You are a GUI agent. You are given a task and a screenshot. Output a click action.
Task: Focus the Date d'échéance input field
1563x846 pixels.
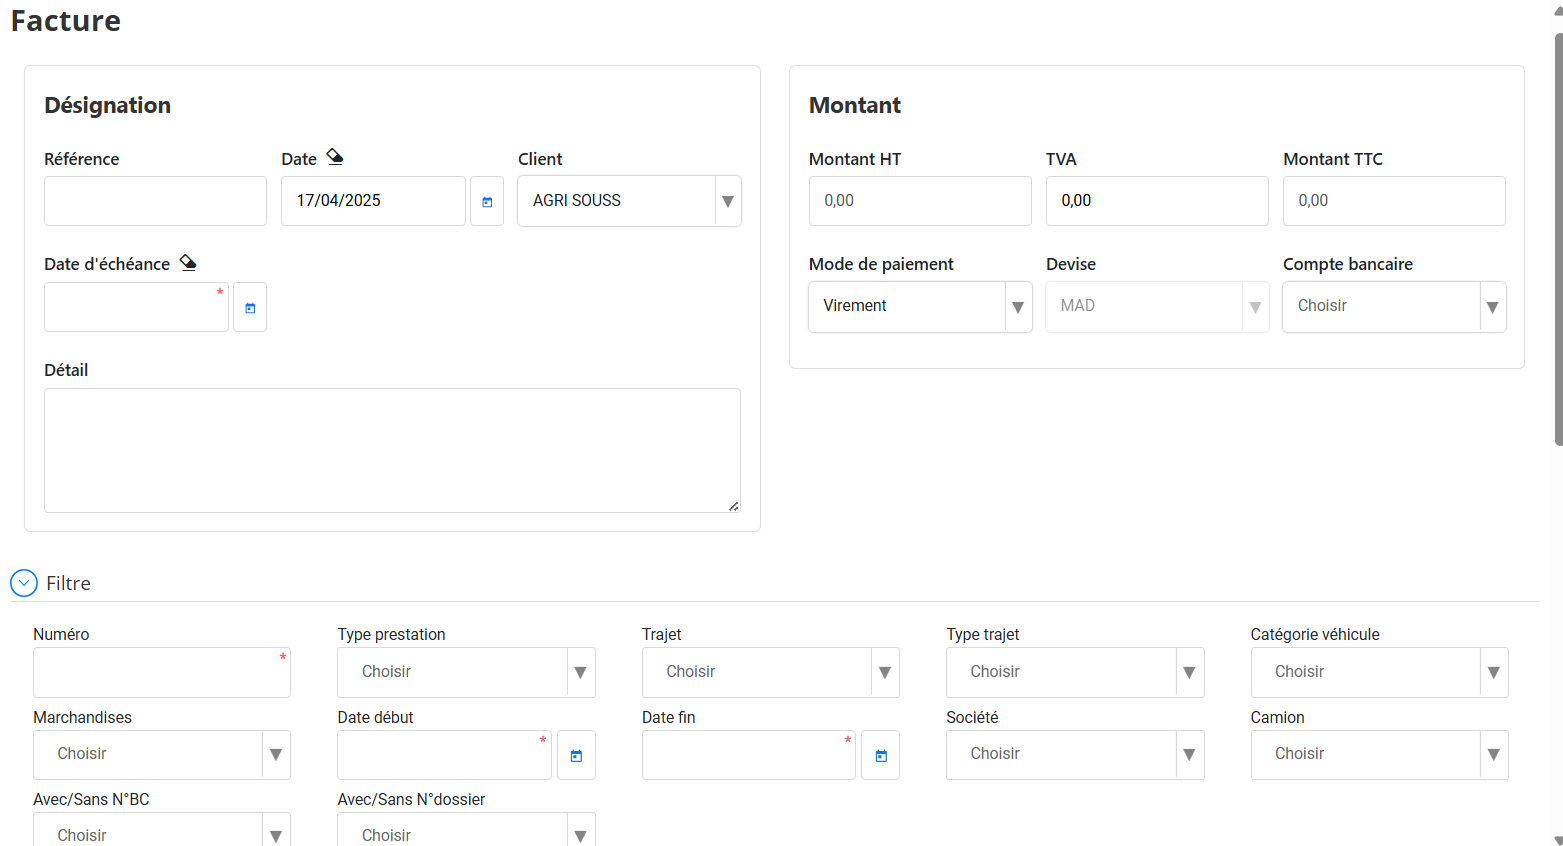click(x=136, y=307)
